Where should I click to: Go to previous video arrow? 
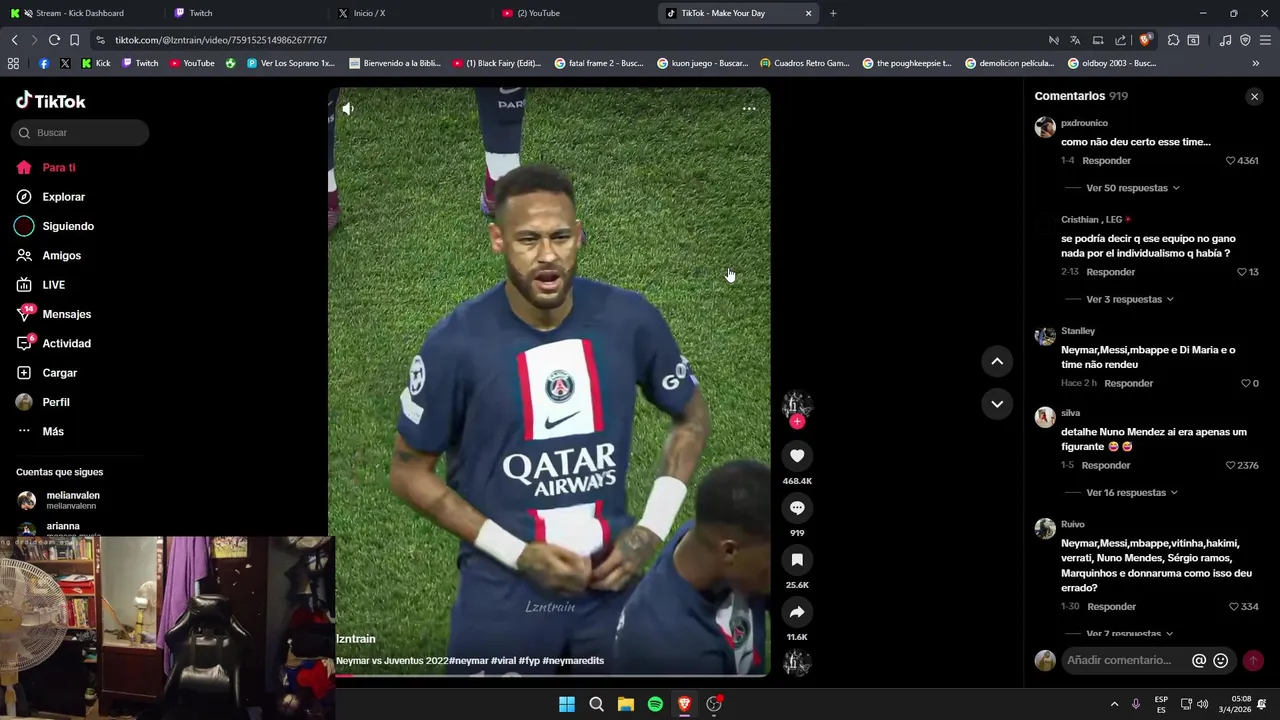997,361
